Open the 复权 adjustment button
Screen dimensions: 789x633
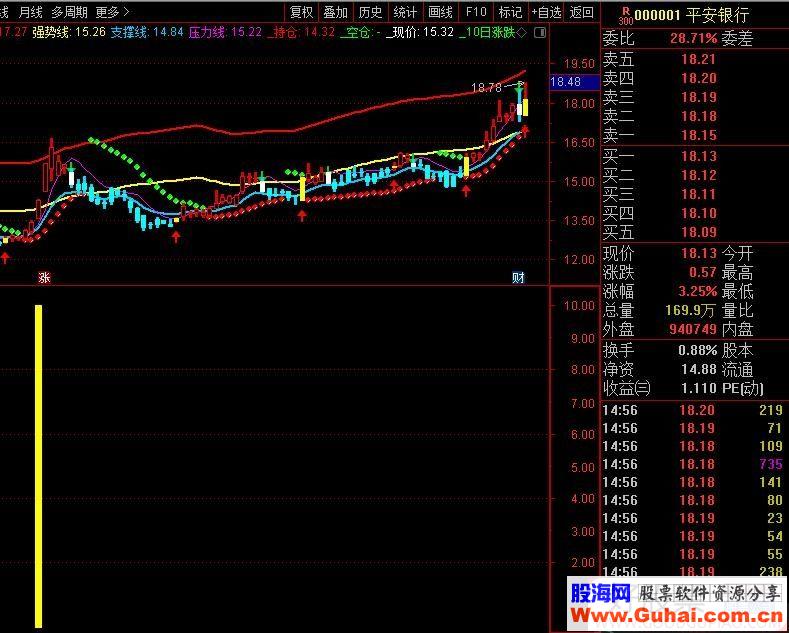[302, 12]
